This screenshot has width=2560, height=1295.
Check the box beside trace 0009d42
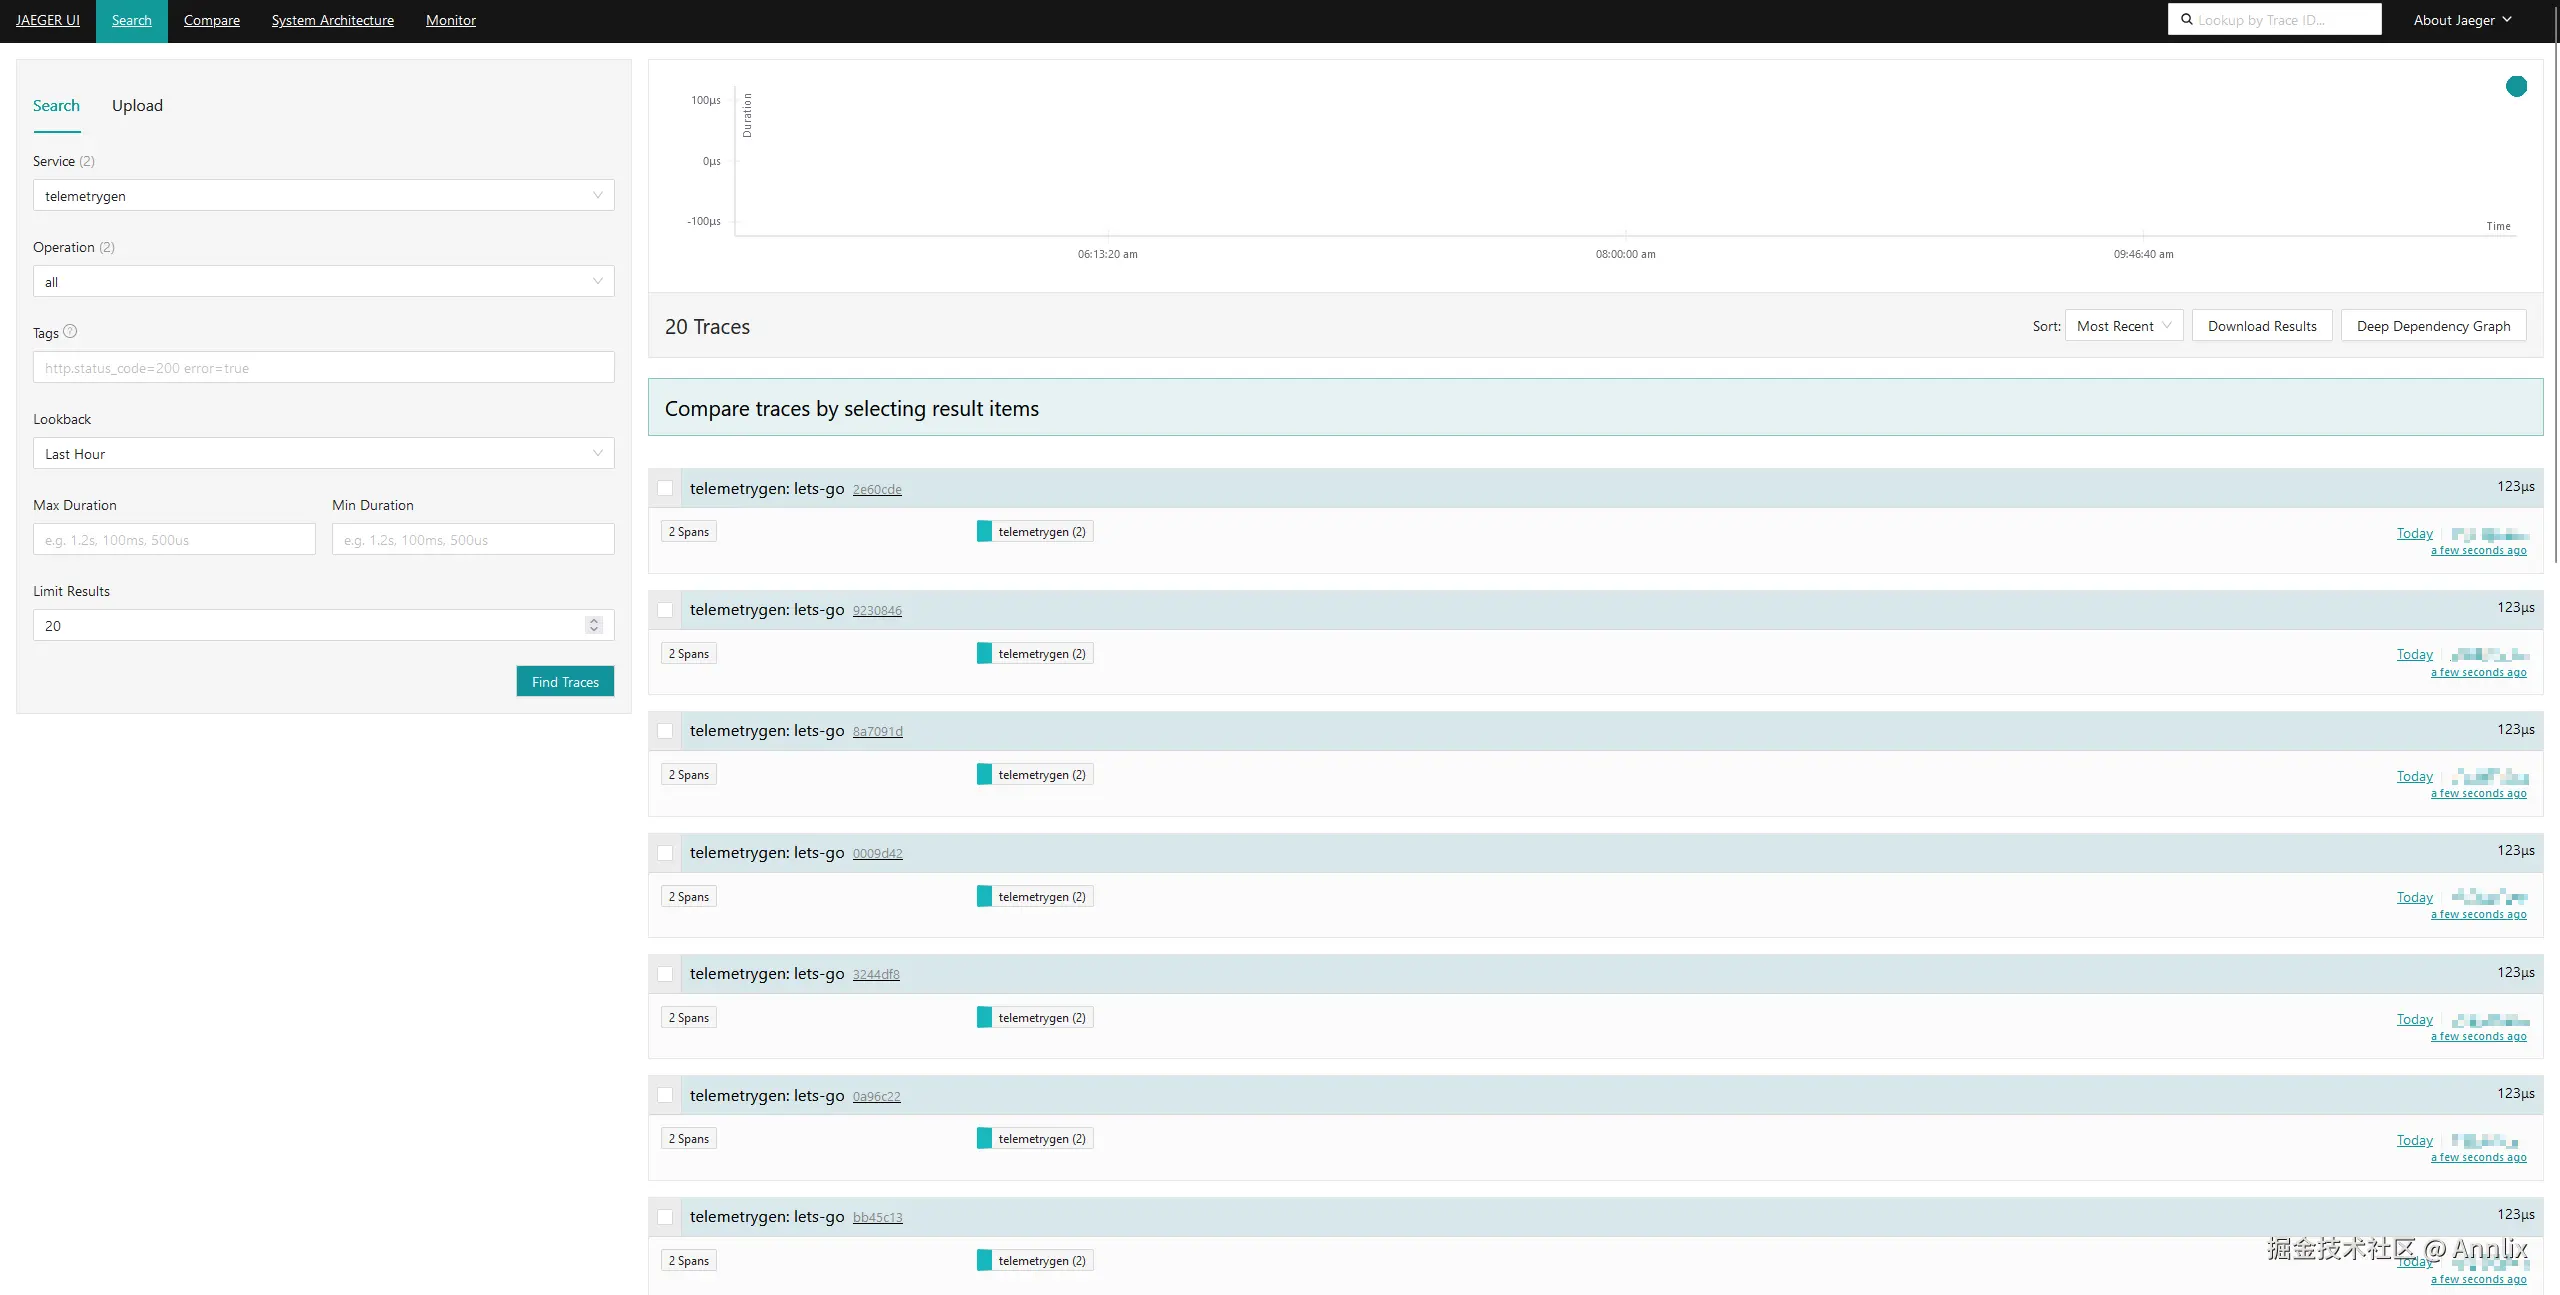665,853
